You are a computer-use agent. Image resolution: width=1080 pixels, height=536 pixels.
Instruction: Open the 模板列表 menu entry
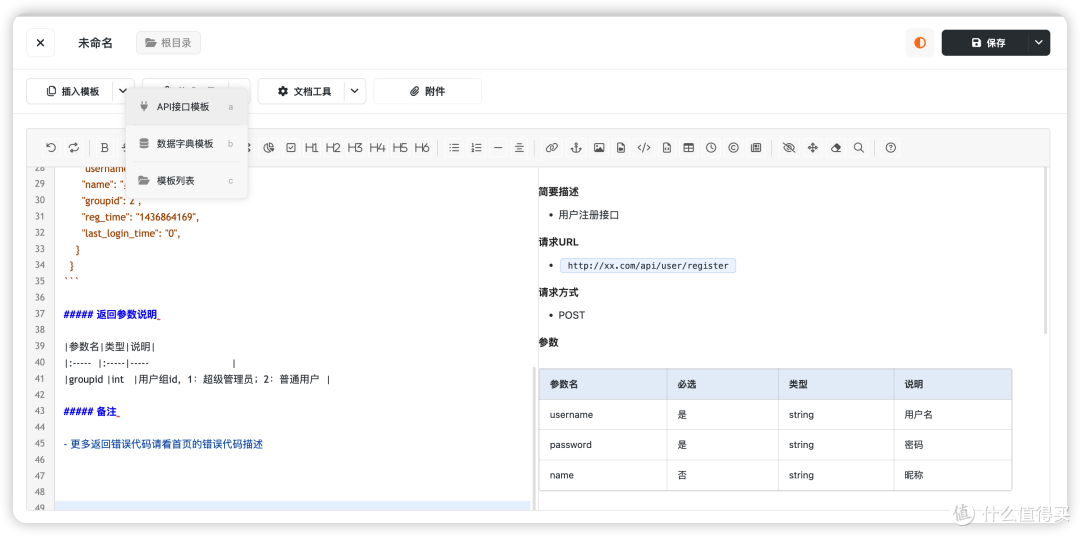click(186, 181)
